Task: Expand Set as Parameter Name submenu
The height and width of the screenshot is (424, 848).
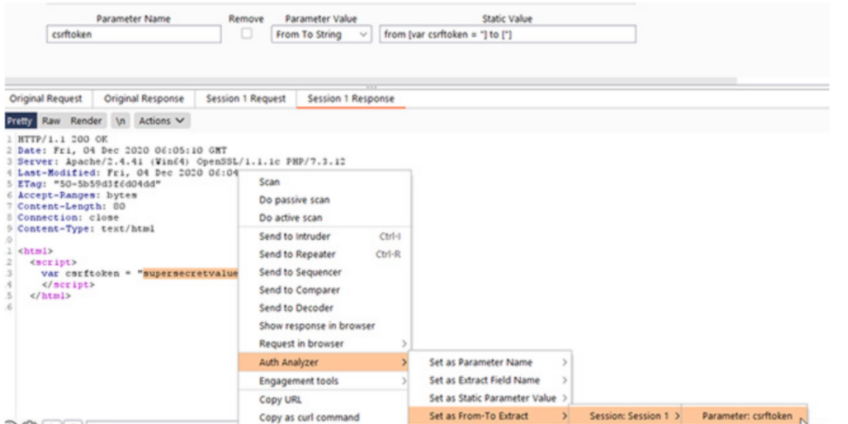Action: point(490,362)
